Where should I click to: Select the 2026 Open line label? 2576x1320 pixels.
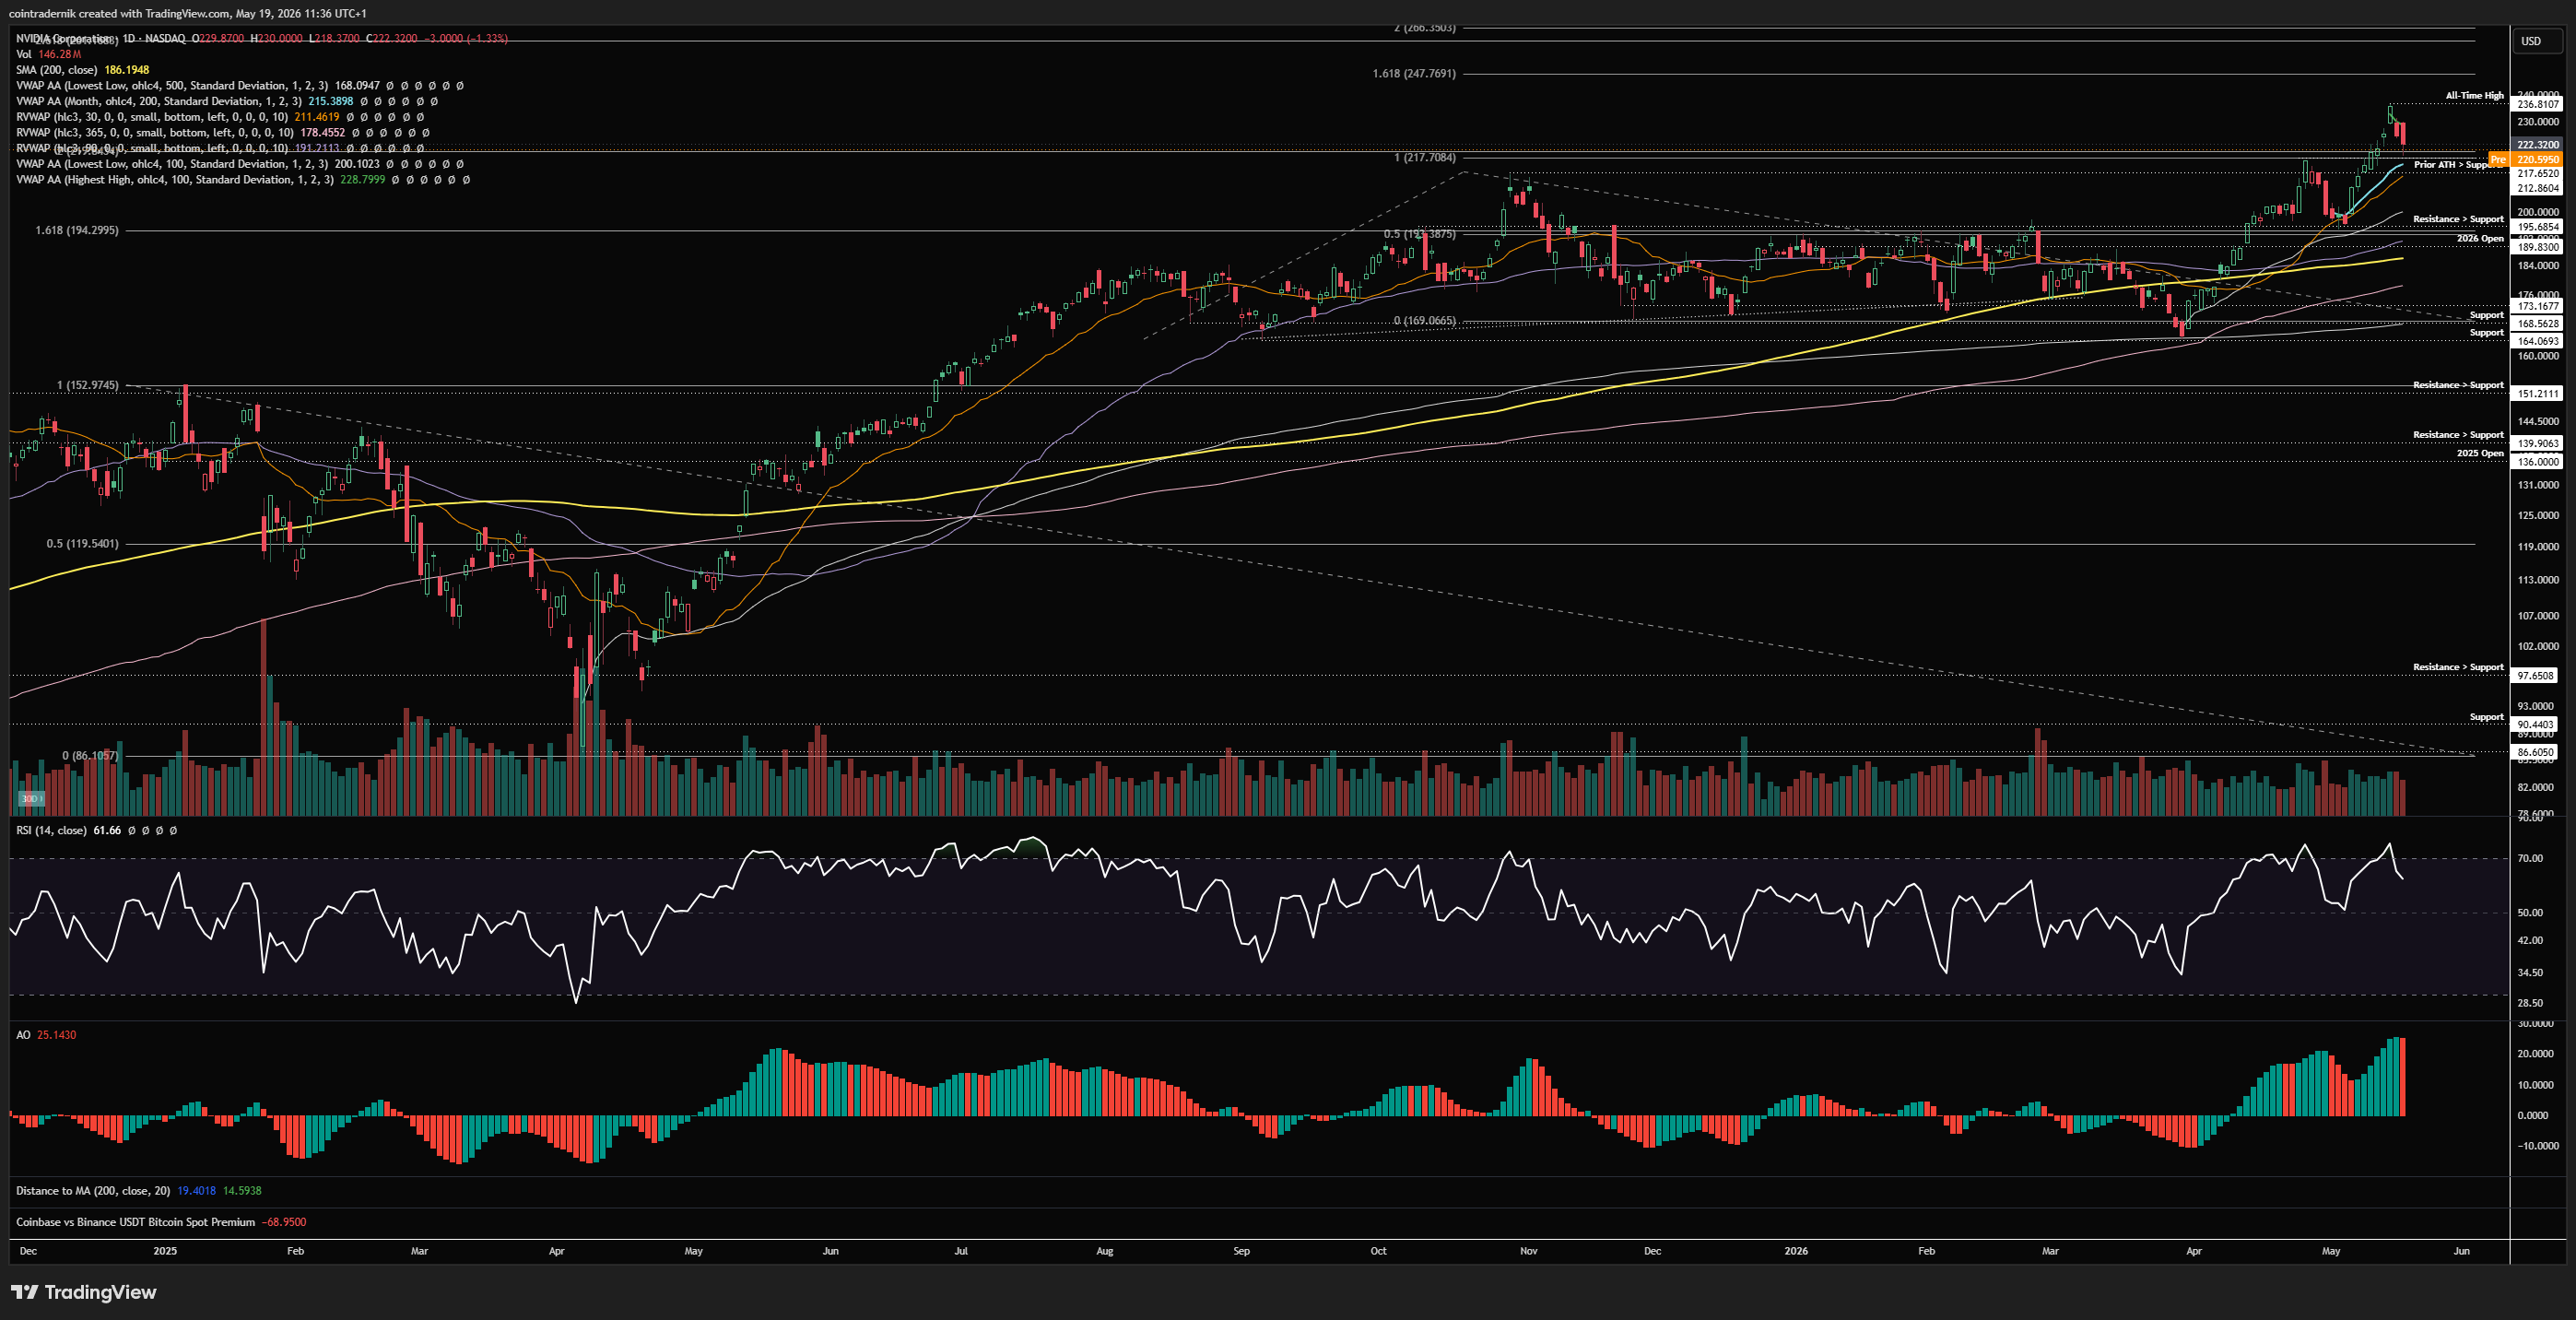pos(2481,238)
